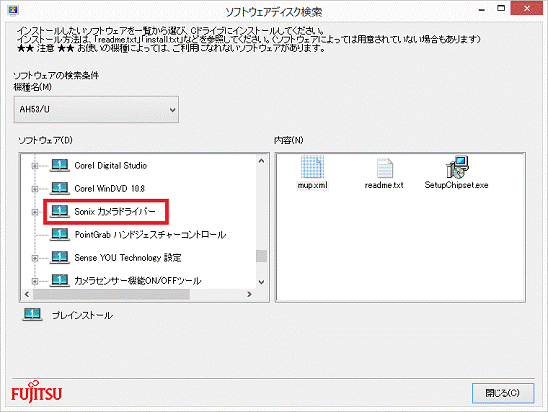
Task: Click the 閉じる(C) button
Action: 503,393
